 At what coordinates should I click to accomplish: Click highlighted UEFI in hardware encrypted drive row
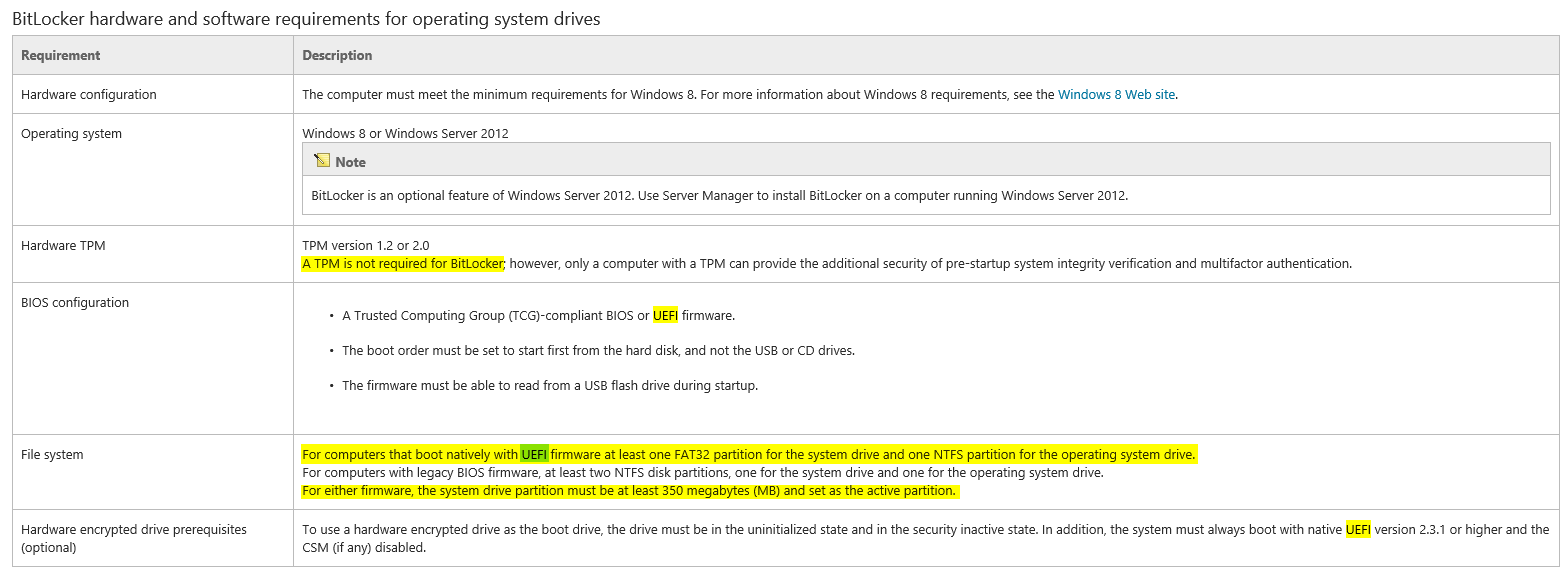point(1358,529)
